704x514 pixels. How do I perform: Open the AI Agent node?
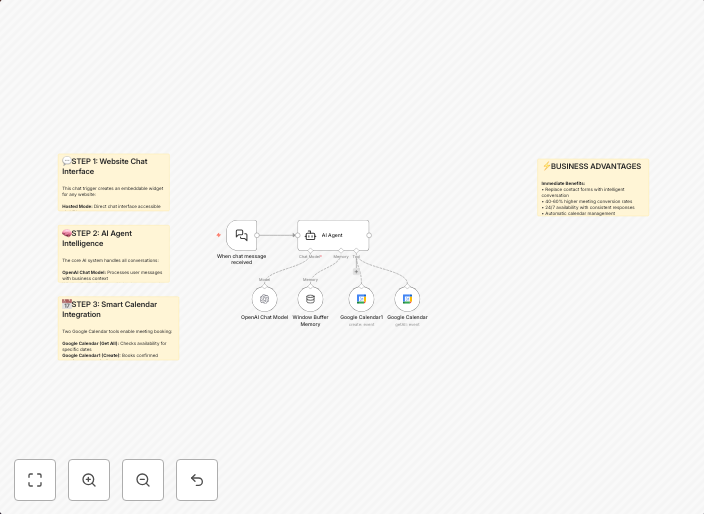click(333, 235)
